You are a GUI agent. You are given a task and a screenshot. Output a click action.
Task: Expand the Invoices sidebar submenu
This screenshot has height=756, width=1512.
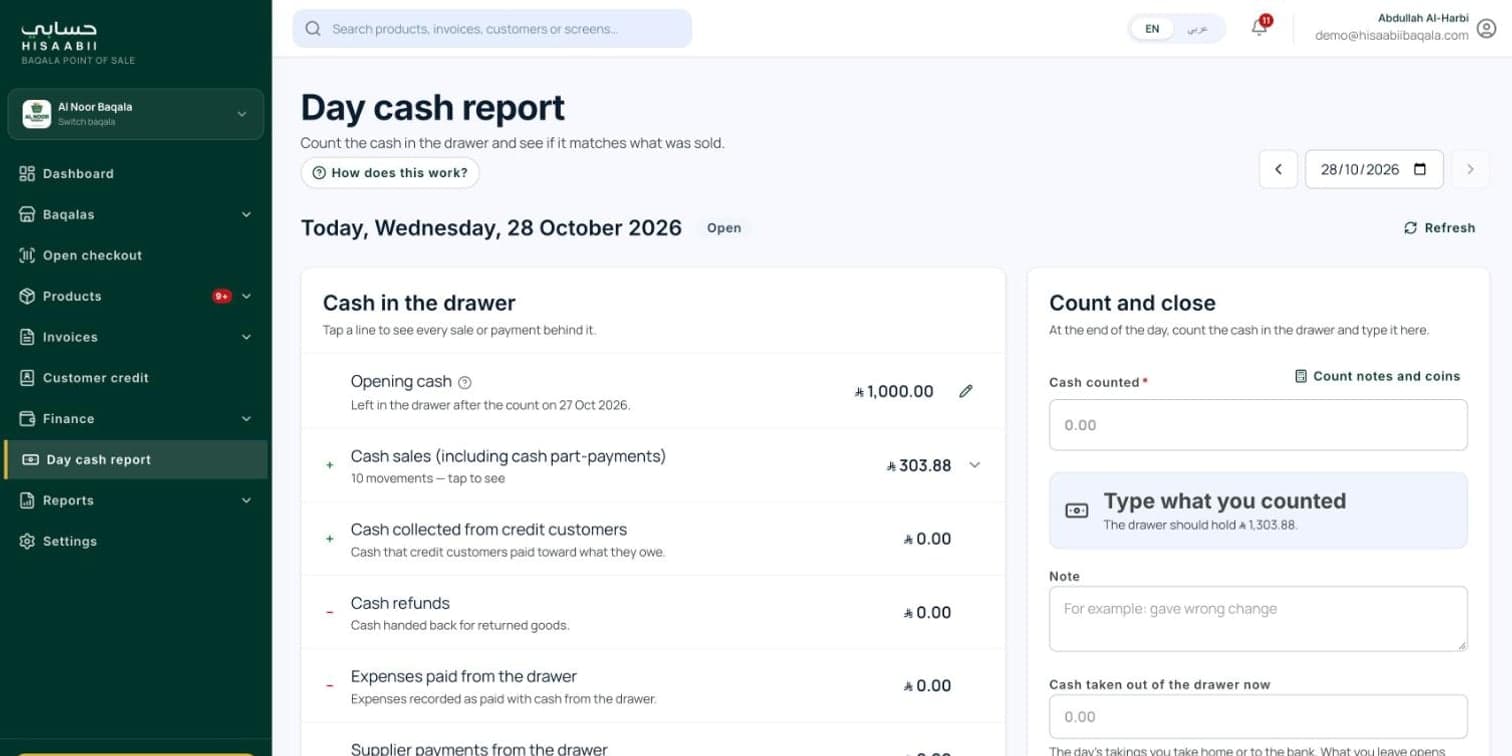coord(246,337)
